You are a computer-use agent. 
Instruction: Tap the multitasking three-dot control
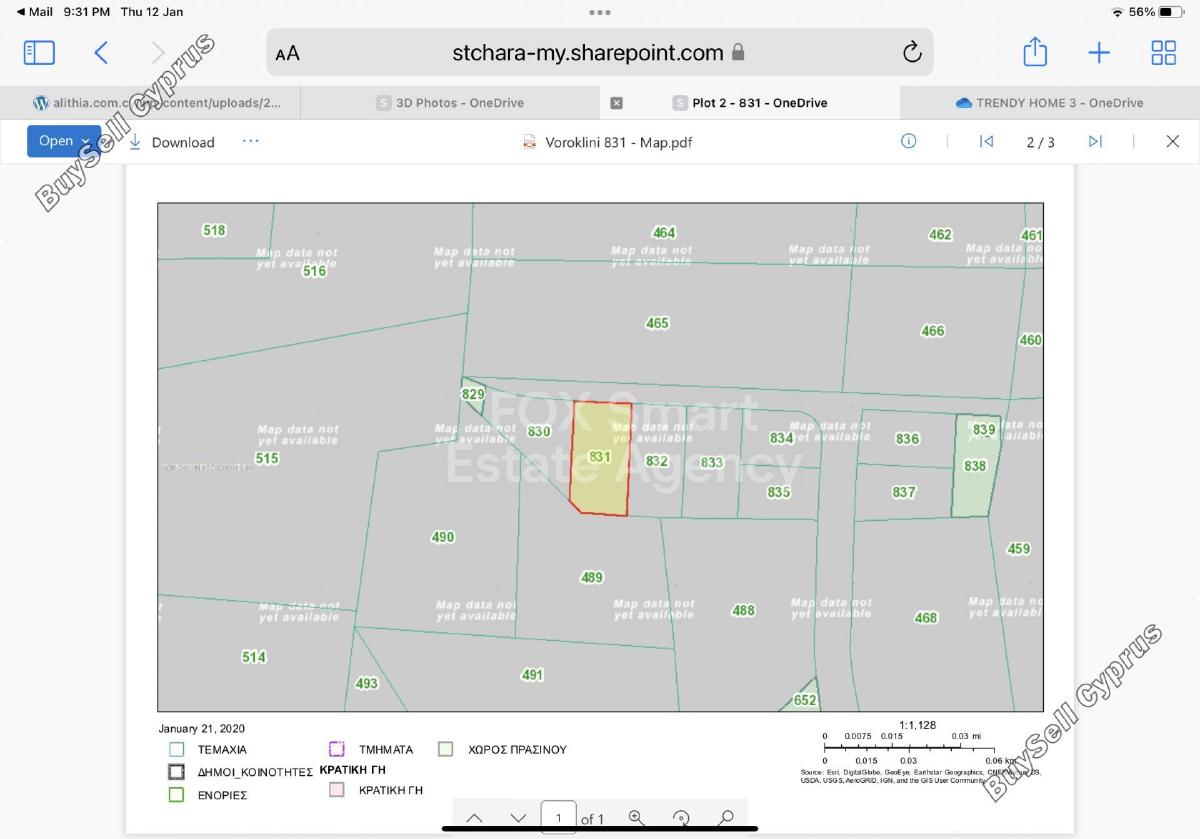click(600, 13)
